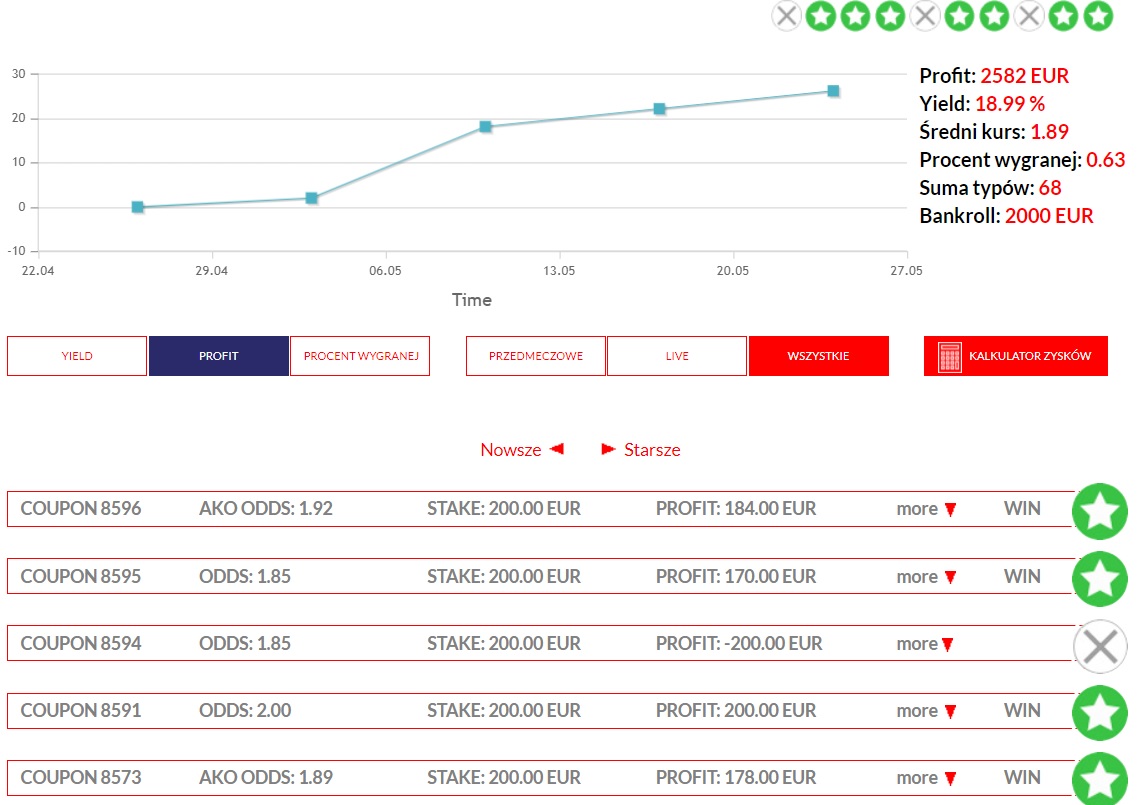Click the first grey X icon in top results strip
The height and width of the screenshot is (805, 1141).
[x=787, y=16]
